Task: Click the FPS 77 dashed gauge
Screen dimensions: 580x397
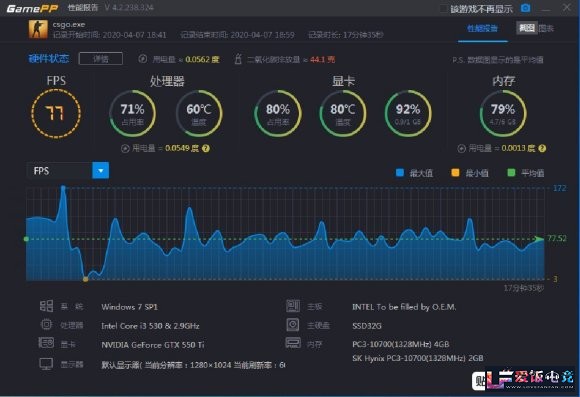Action: click(56, 114)
